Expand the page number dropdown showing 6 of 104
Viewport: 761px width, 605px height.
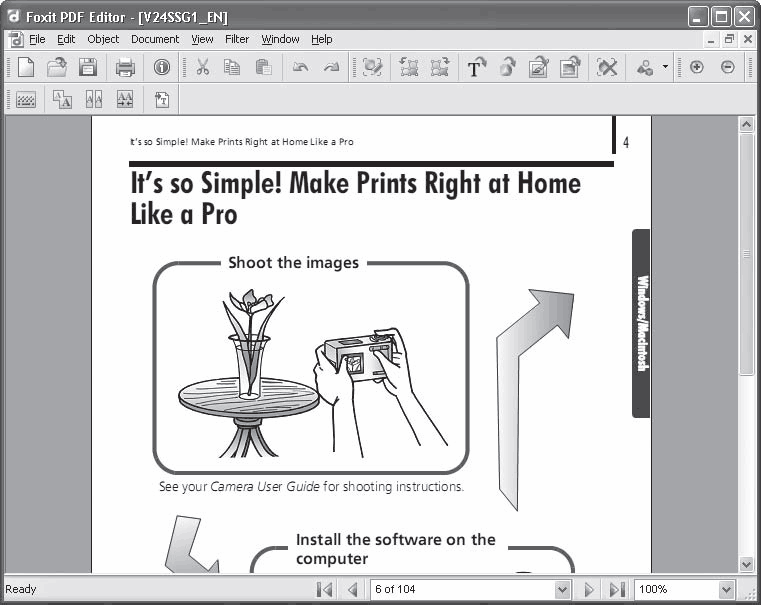click(x=562, y=589)
